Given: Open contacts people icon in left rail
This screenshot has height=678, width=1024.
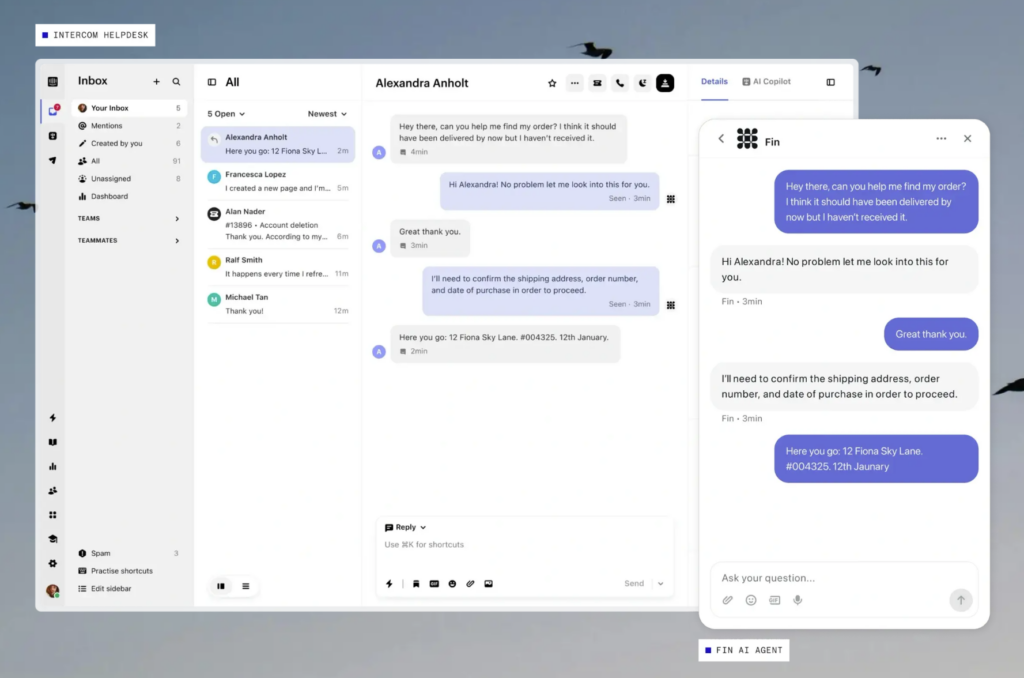Looking at the screenshot, I should click(x=53, y=491).
